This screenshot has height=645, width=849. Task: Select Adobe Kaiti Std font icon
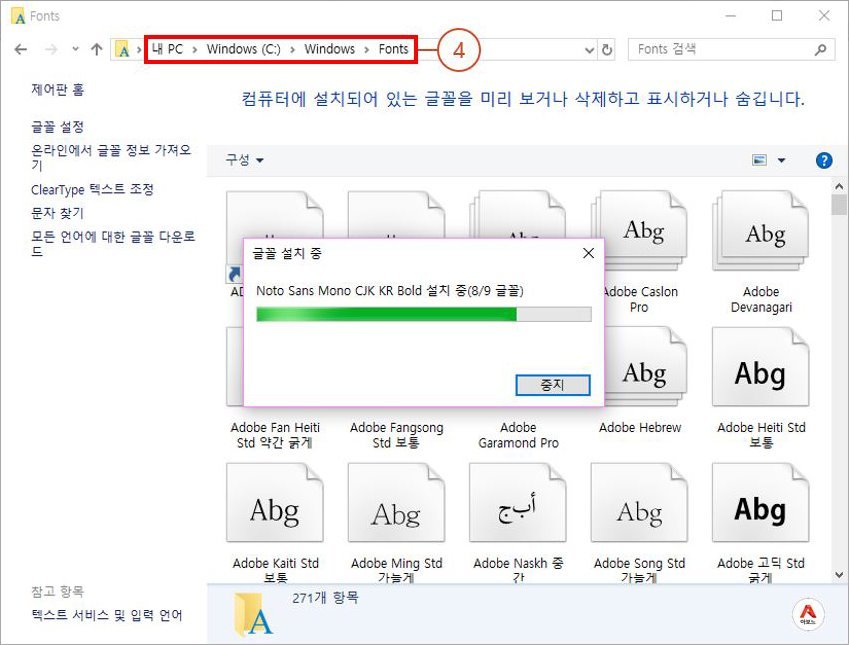(x=275, y=503)
